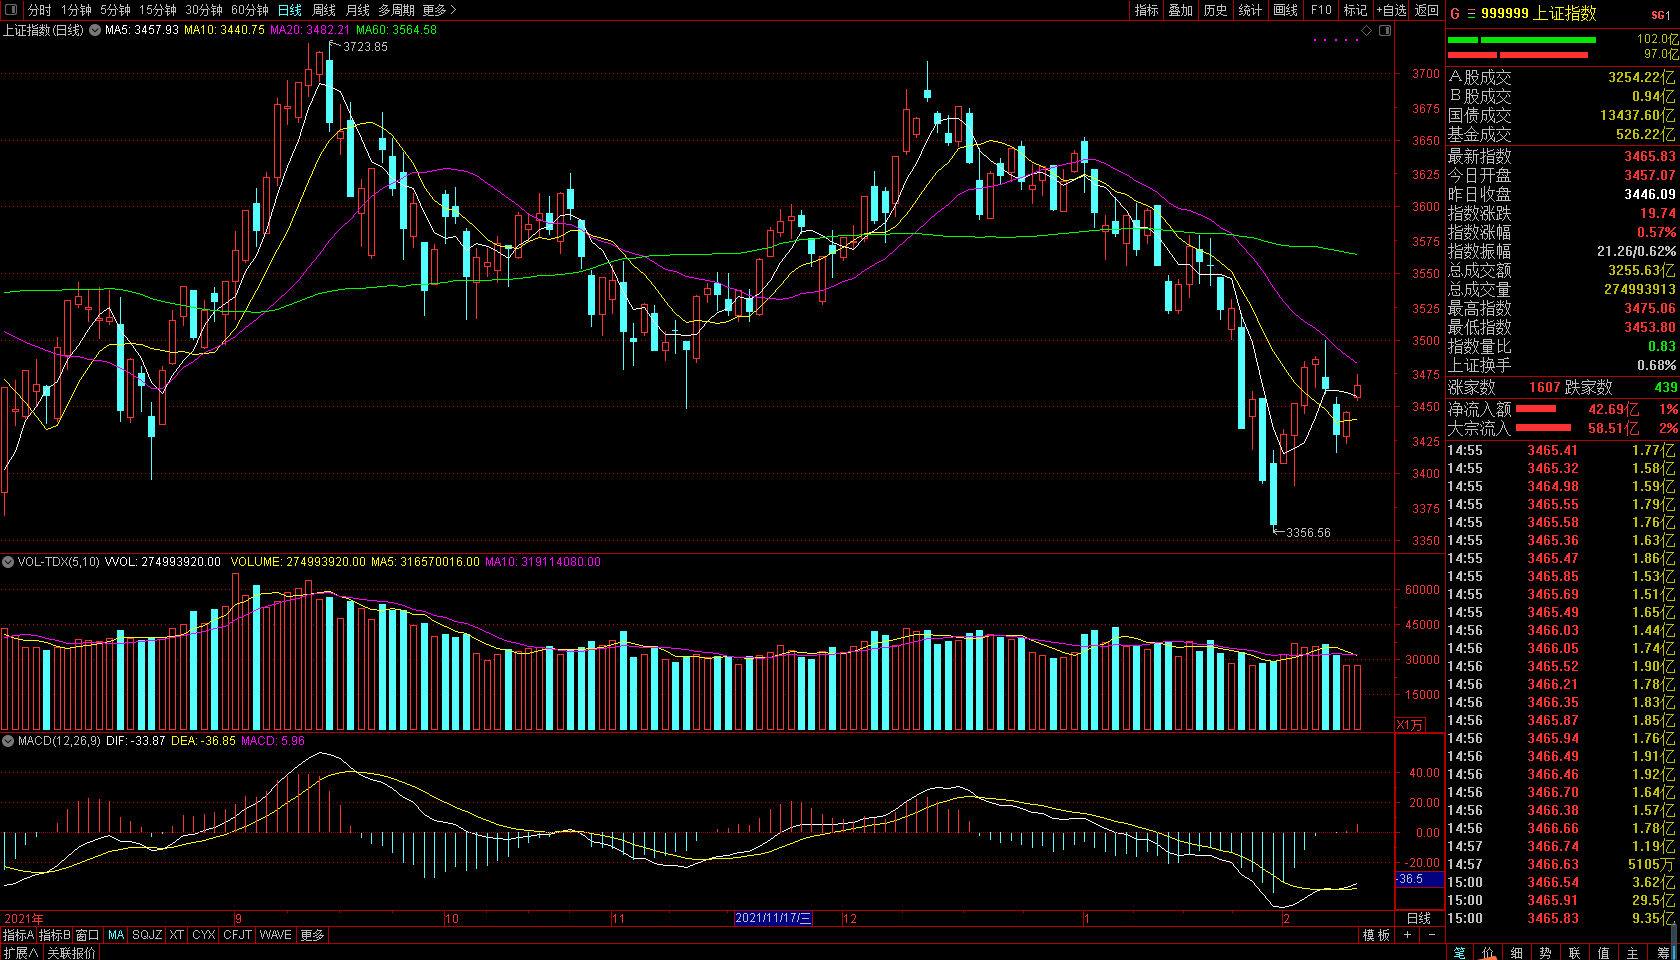Switch to the CYX indicator tab

(x=204, y=935)
